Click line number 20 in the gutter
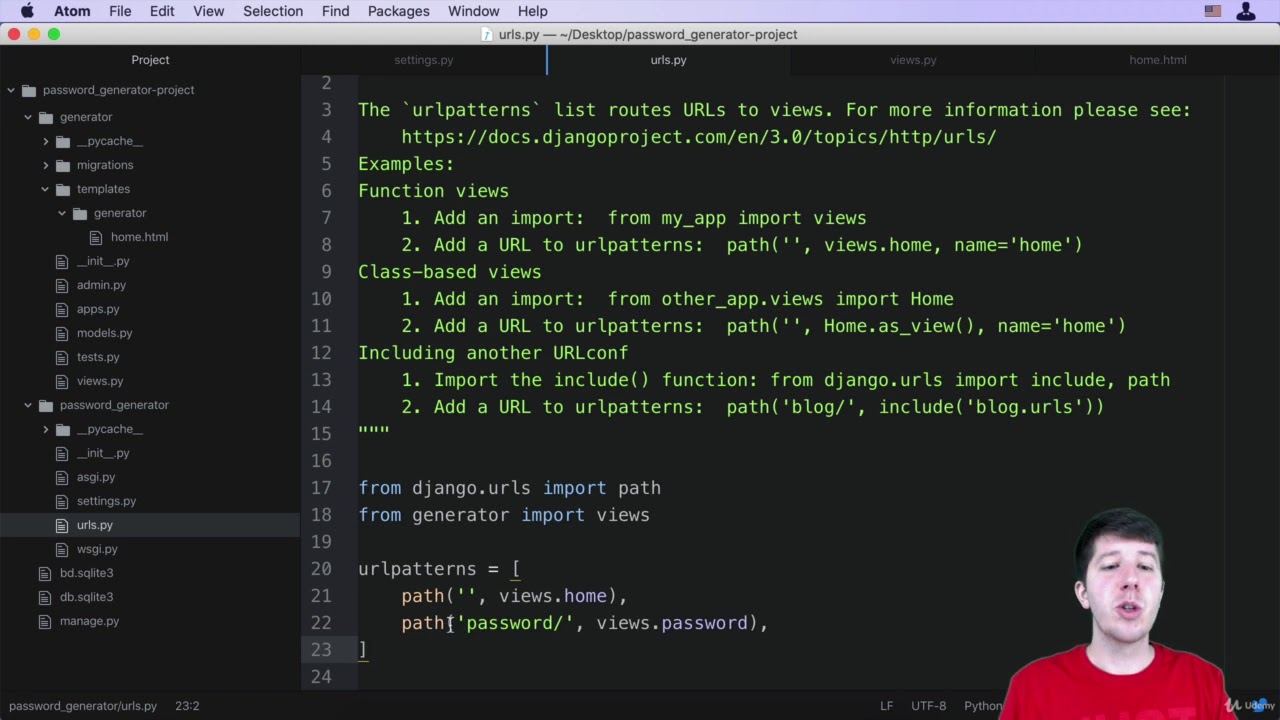The width and height of the screenshot is (1280, 720). (321, 569)
